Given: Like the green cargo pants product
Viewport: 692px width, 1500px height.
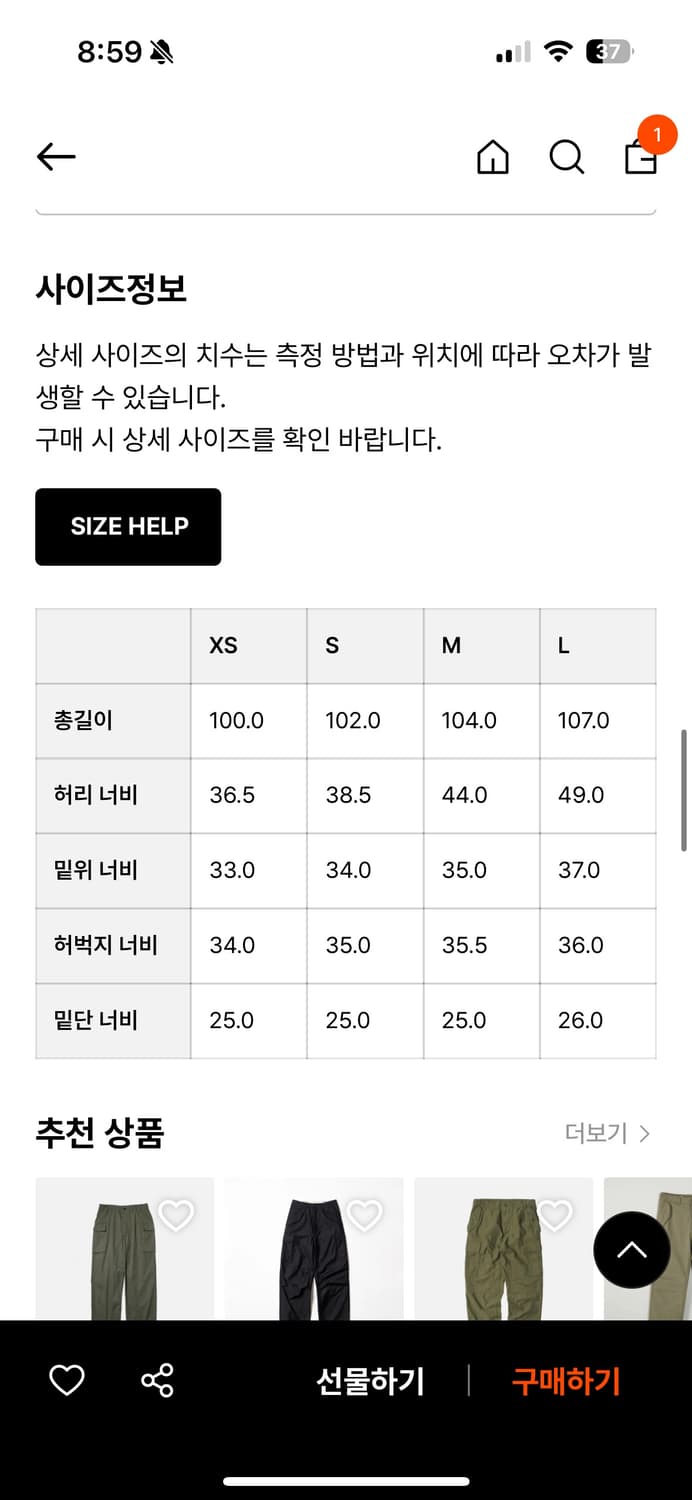Looking at the screenshot, I should pyautogui.click(x=177, y=1215).
